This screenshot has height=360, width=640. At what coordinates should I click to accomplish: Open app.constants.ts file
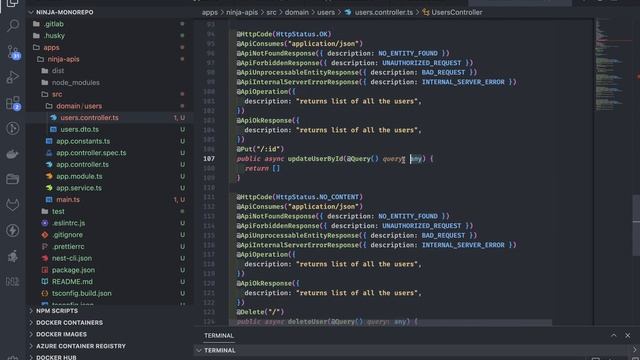point(83,141)
